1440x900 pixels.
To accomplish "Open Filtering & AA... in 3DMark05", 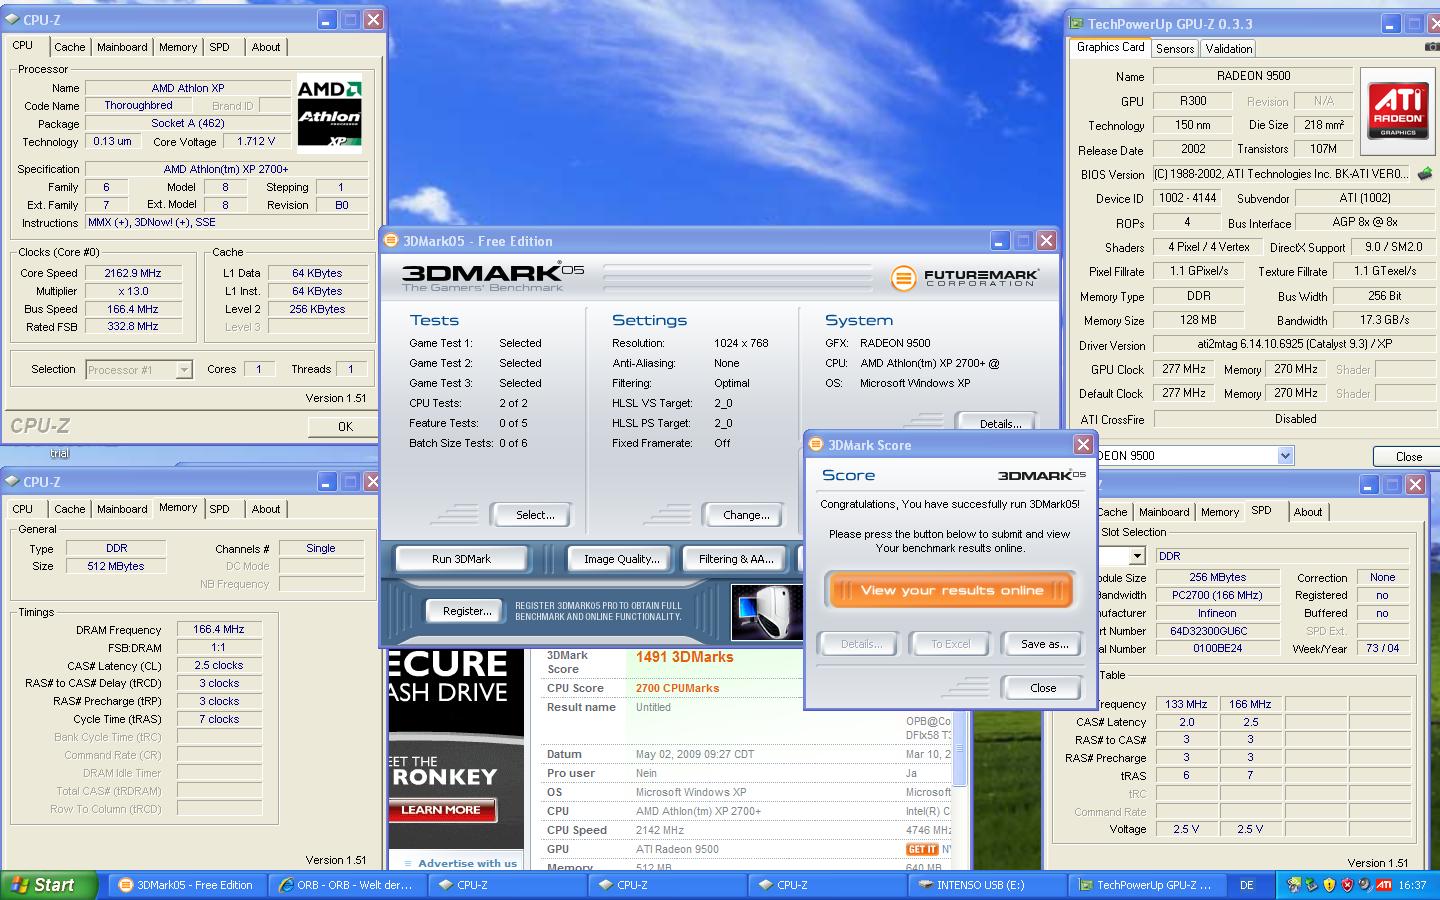I will (736, 559).
